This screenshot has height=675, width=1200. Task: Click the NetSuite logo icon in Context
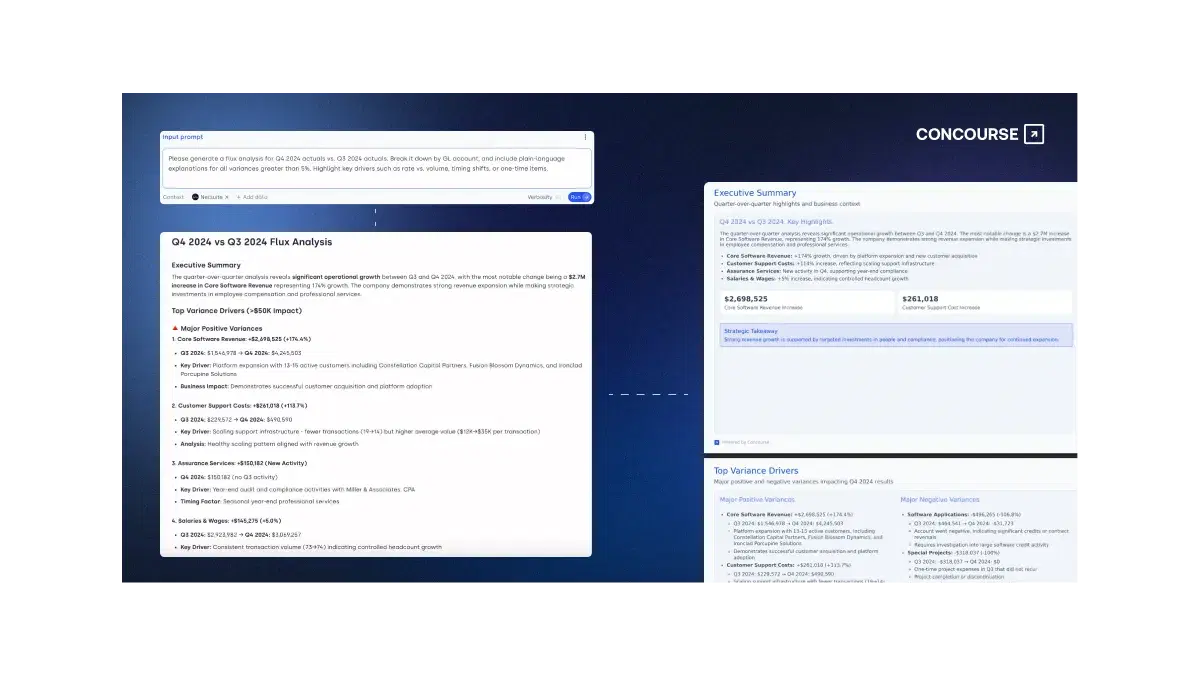point(195,197)
